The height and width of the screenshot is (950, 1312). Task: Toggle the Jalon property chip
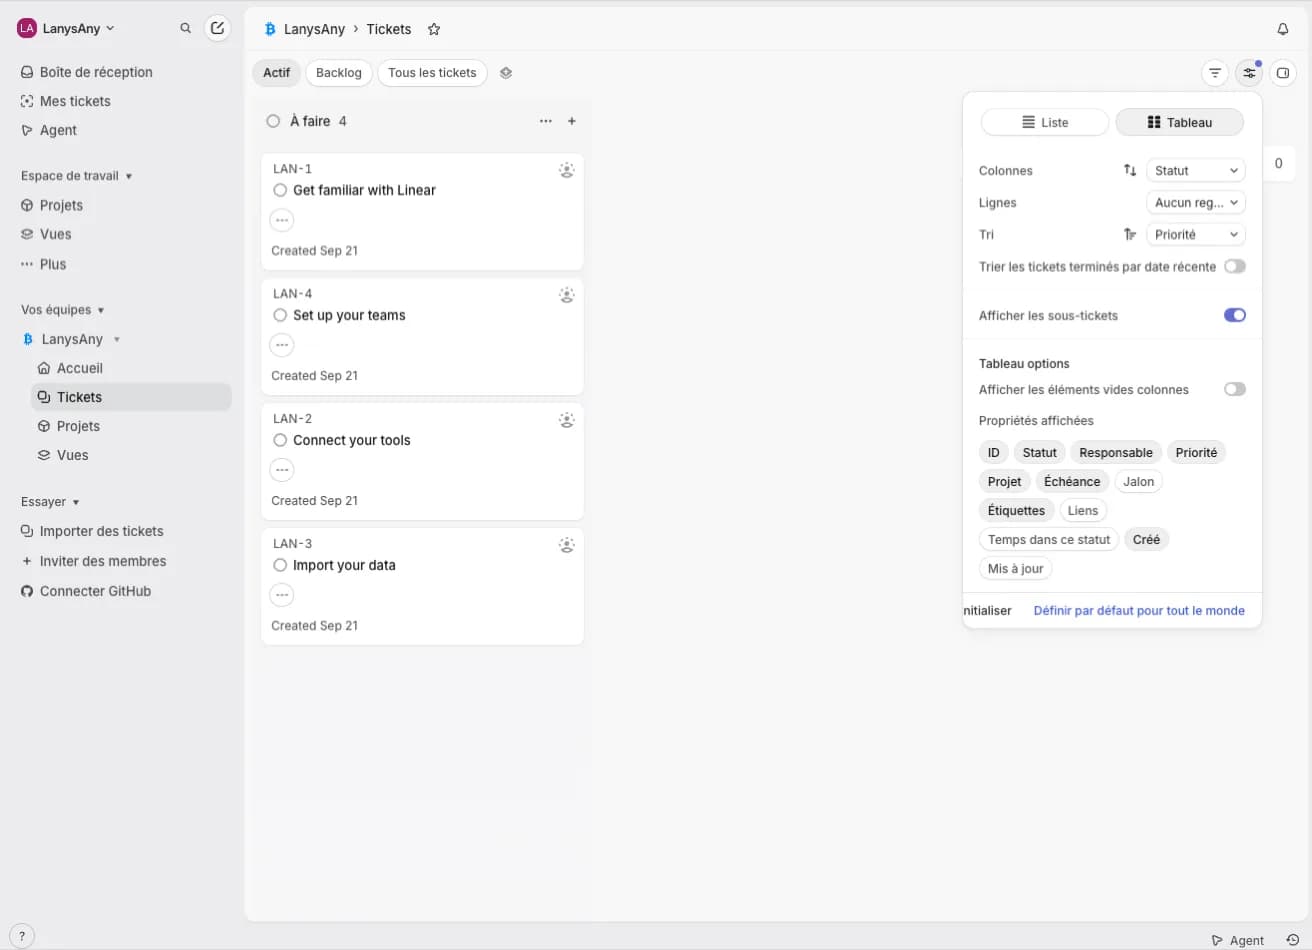click(x=1138, y=481)
